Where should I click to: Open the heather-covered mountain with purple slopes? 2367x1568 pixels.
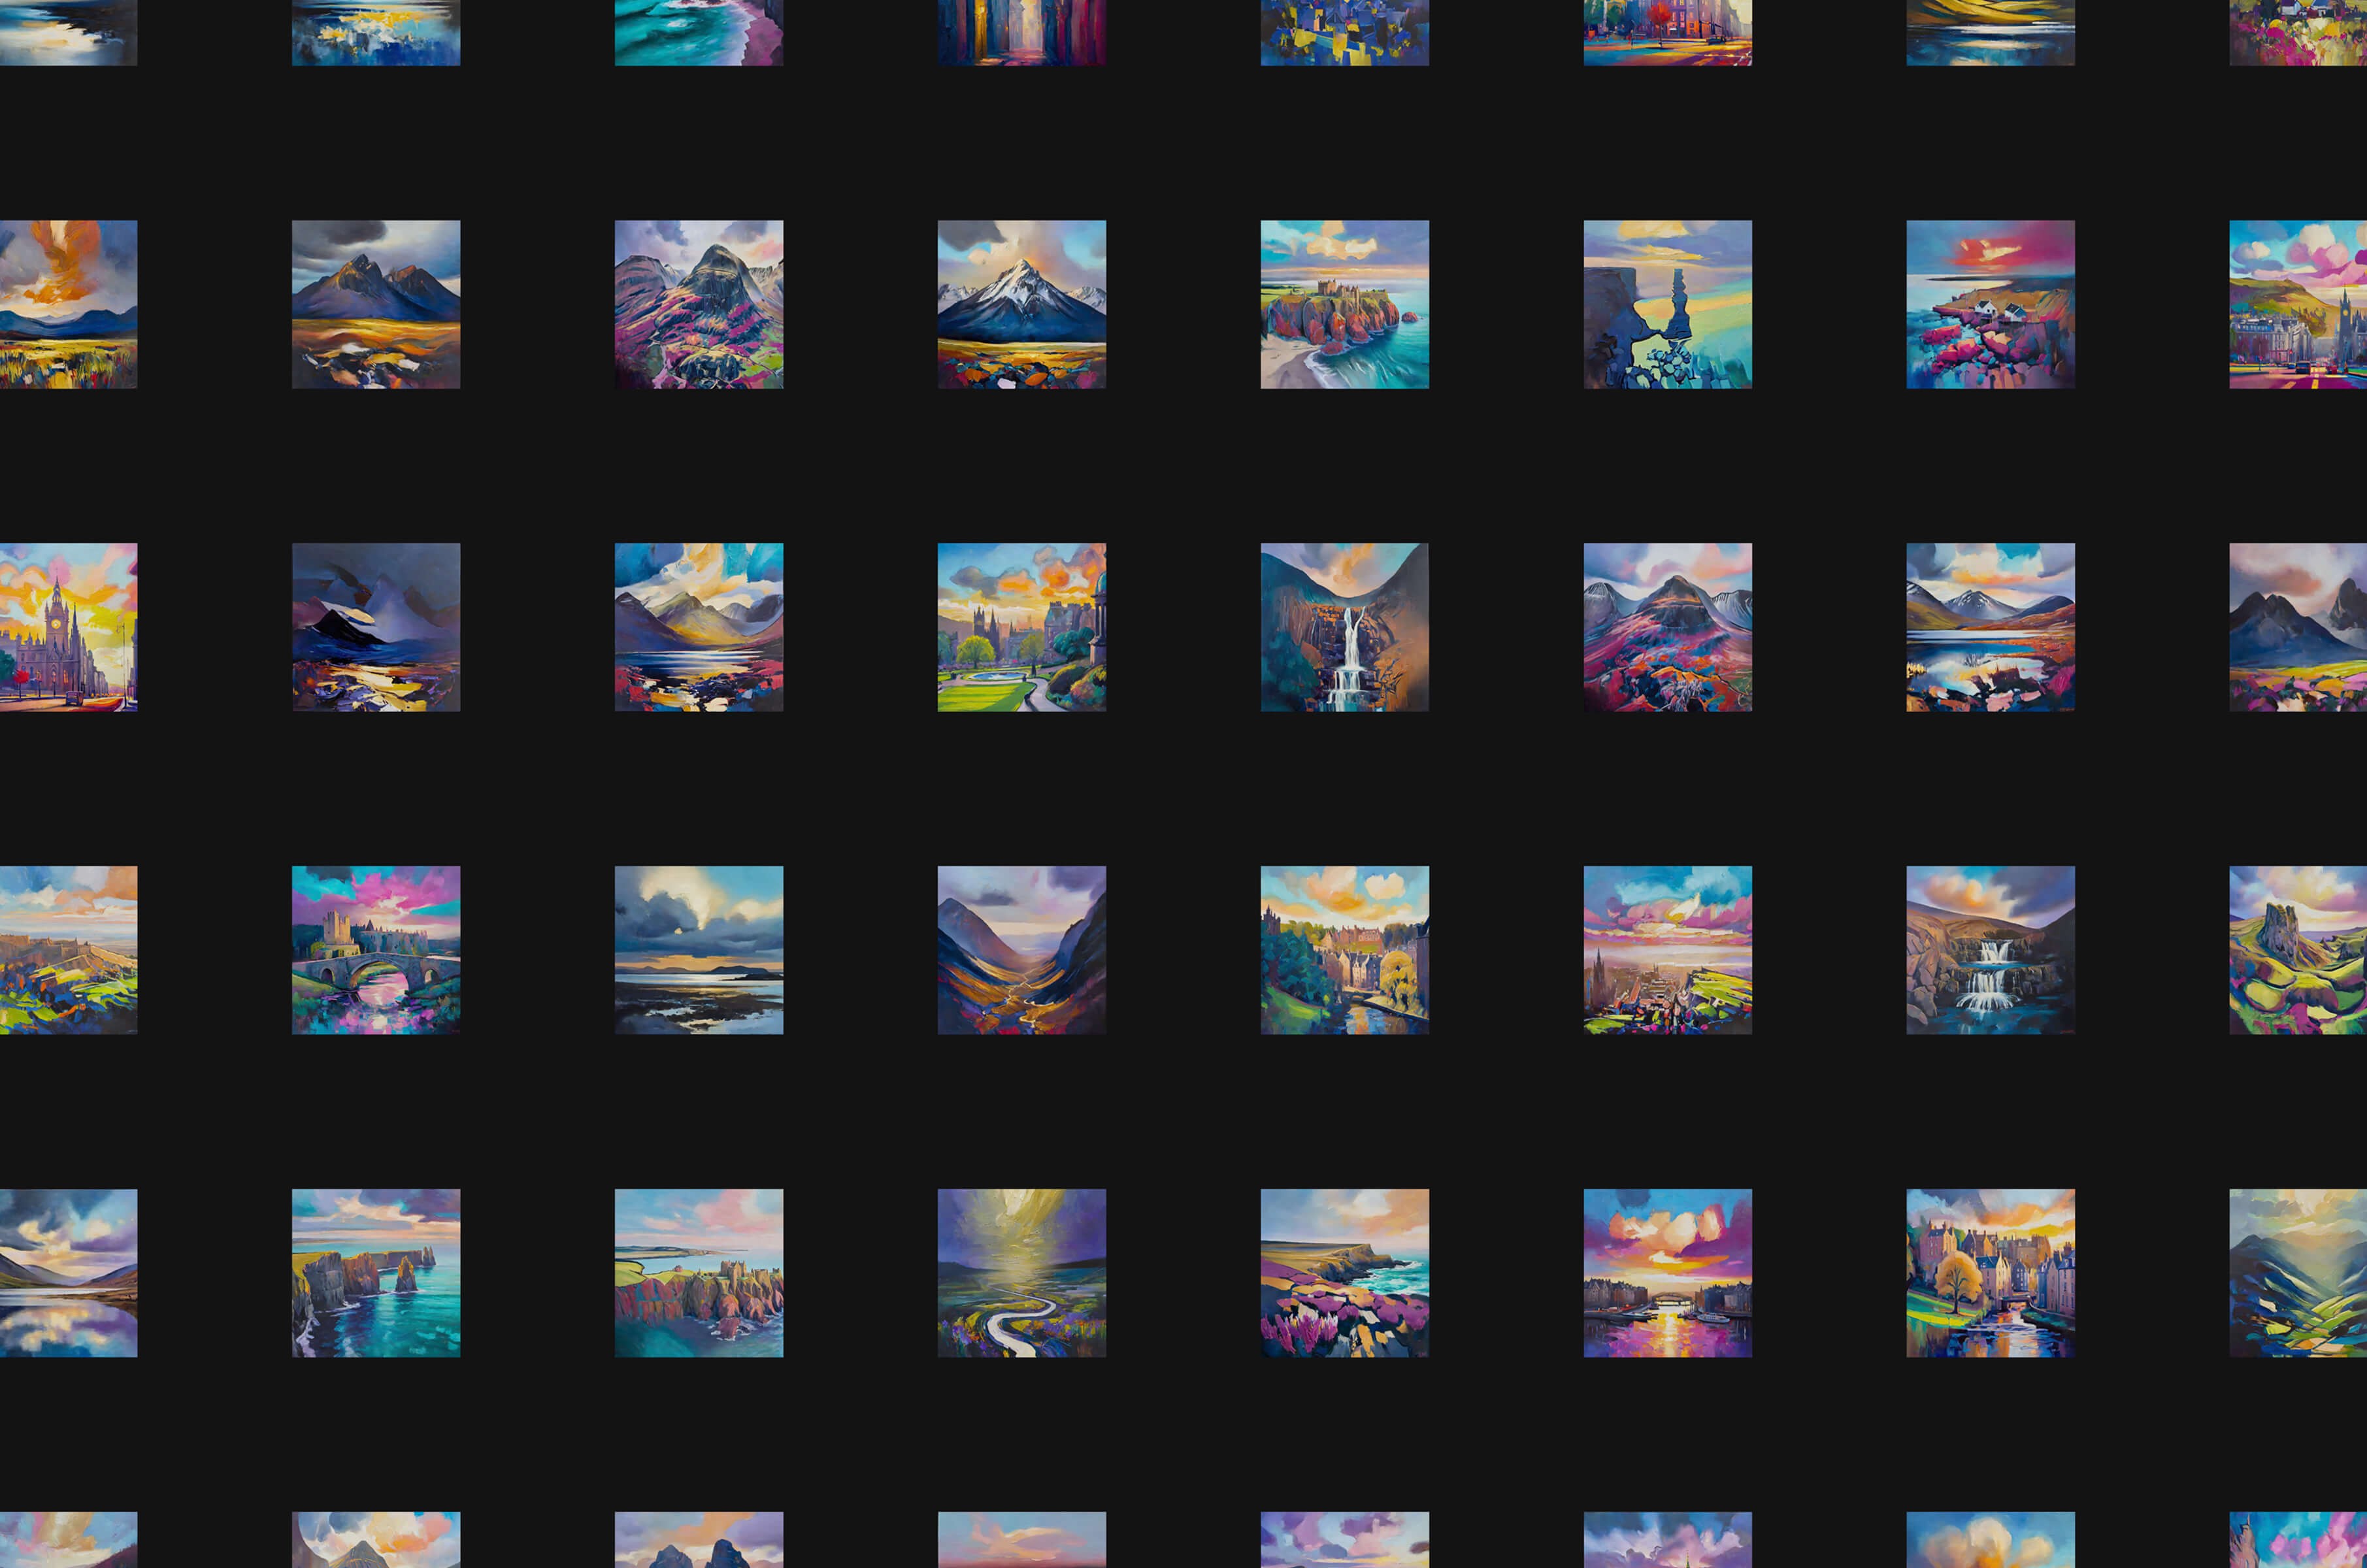(698, 304)
